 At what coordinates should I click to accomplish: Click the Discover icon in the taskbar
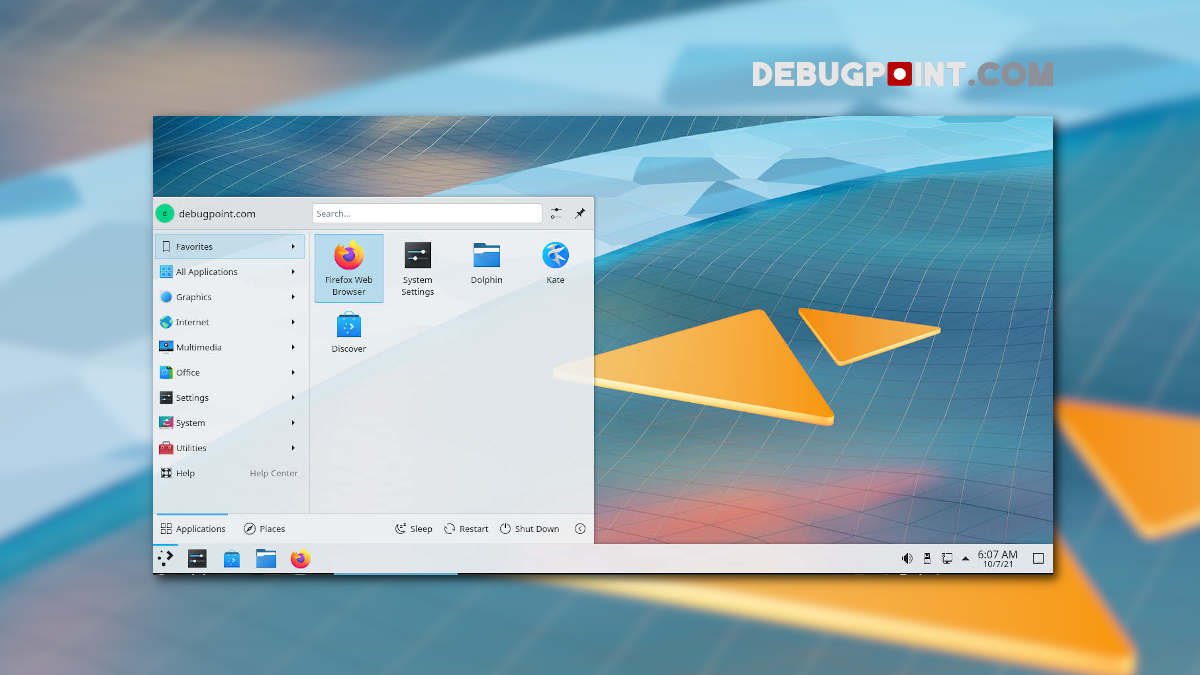click(x=231, y=559)
